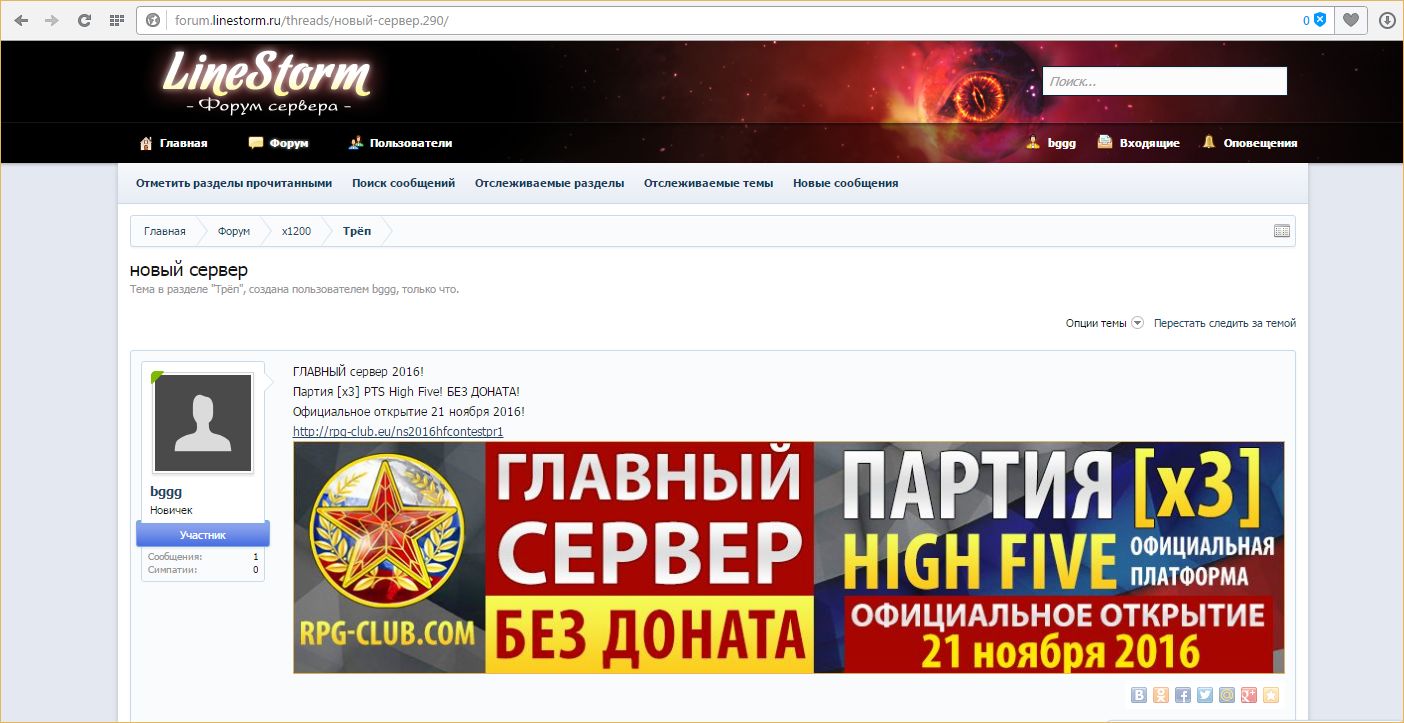Share the post on VKontakte

[1138, 695]
